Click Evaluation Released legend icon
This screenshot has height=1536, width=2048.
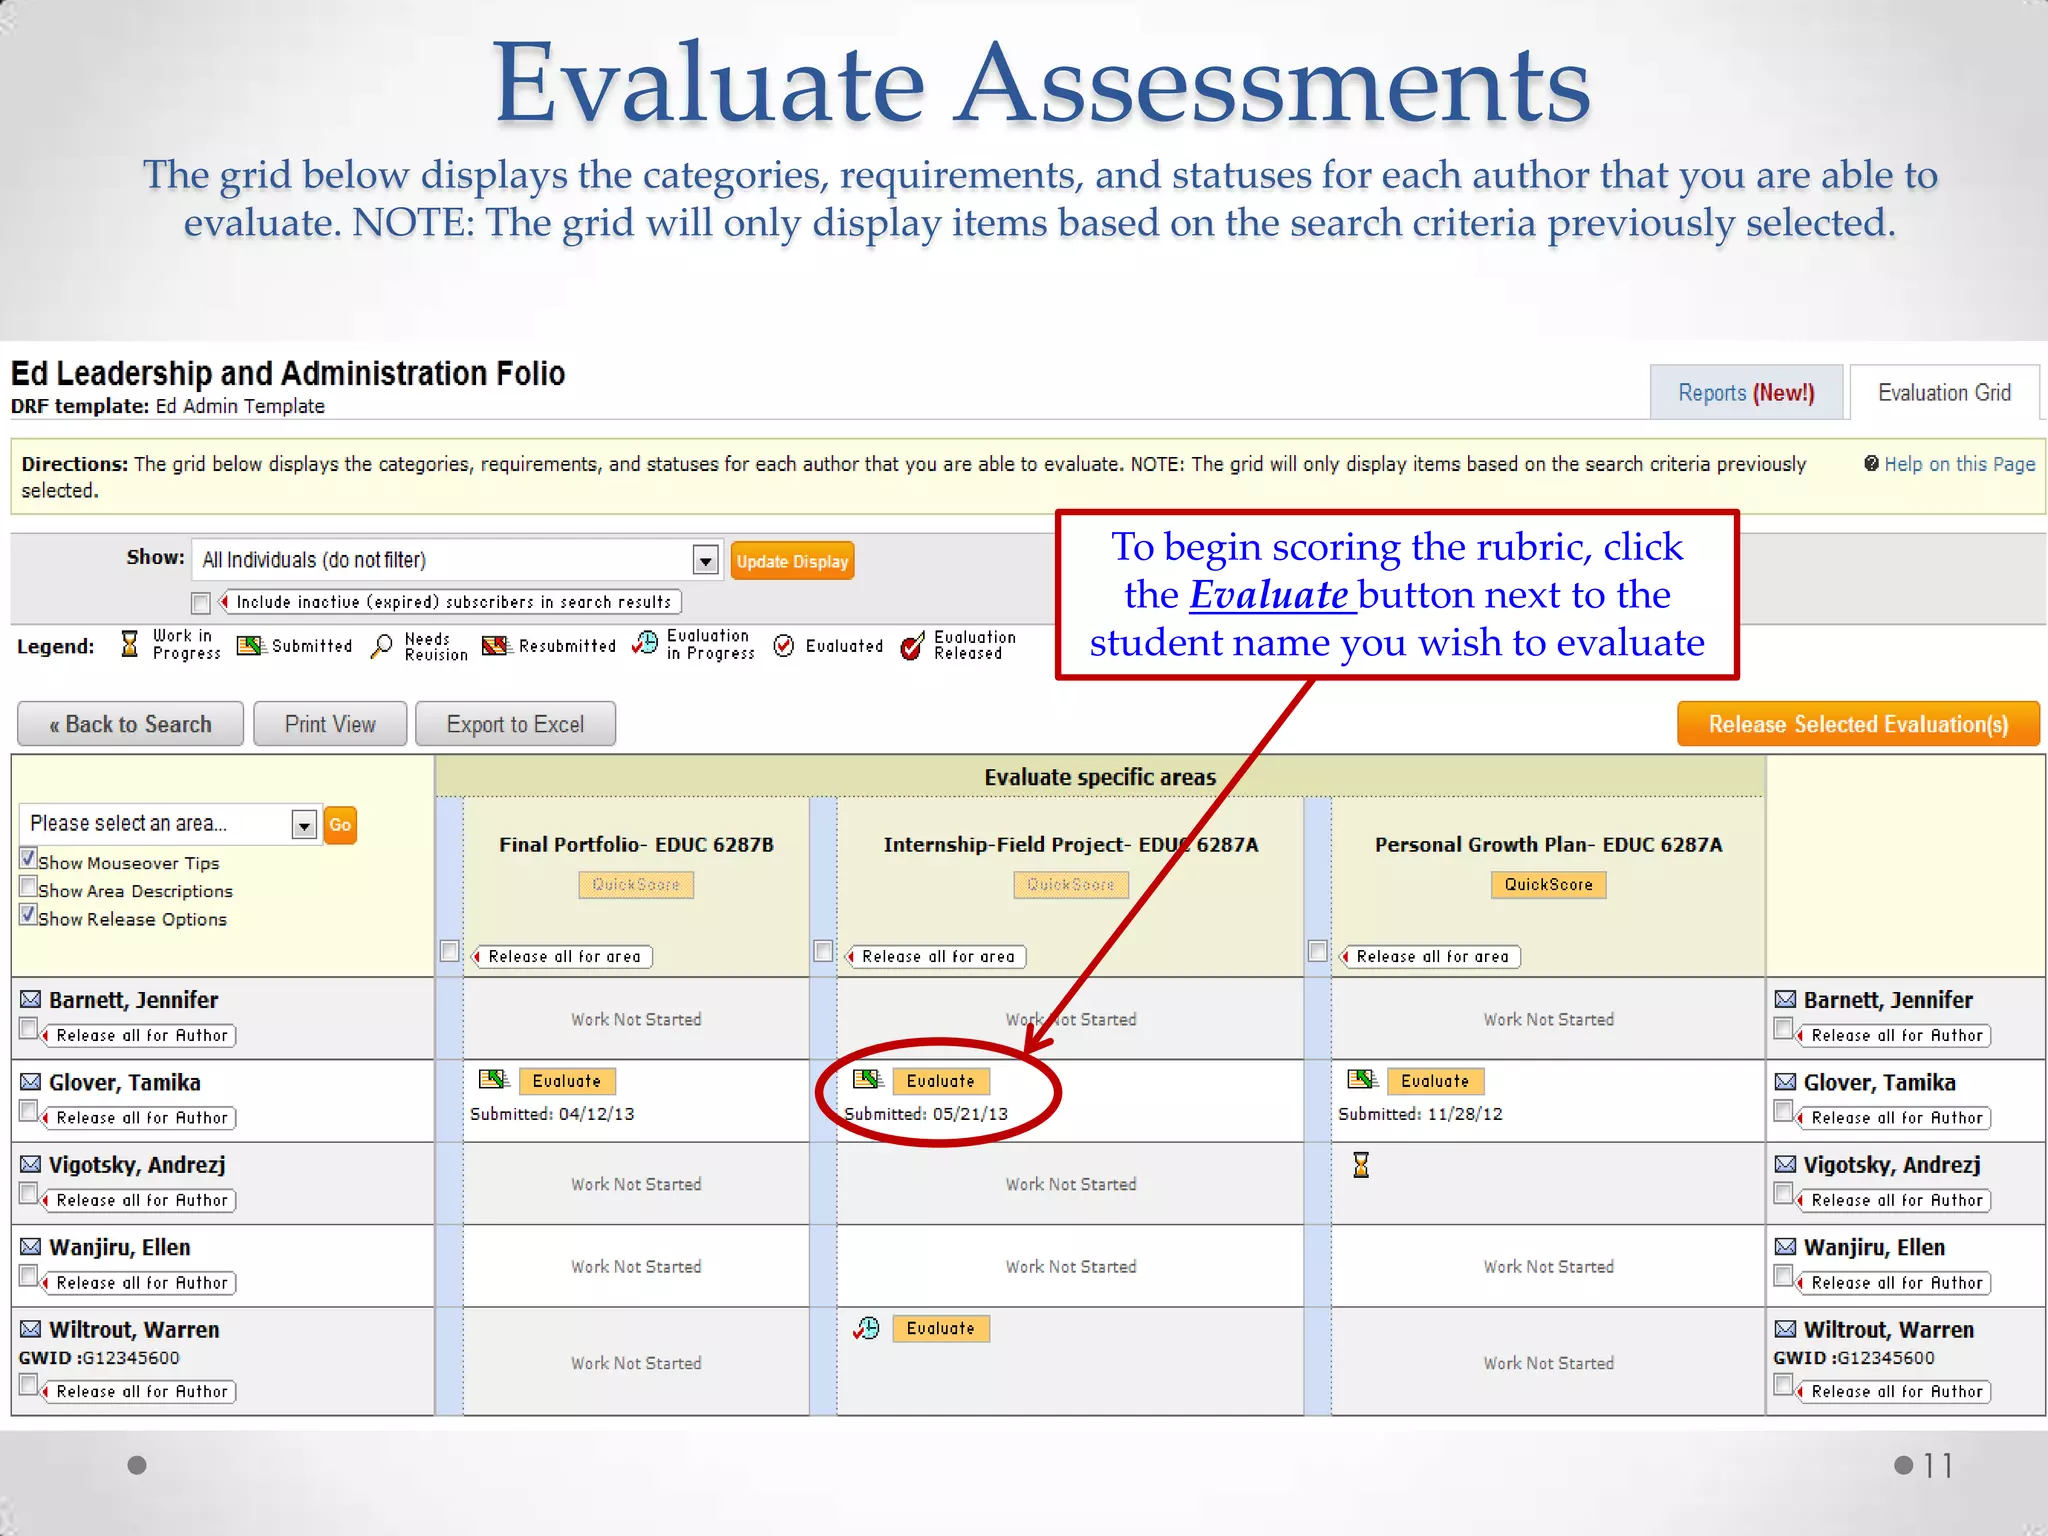912,646
